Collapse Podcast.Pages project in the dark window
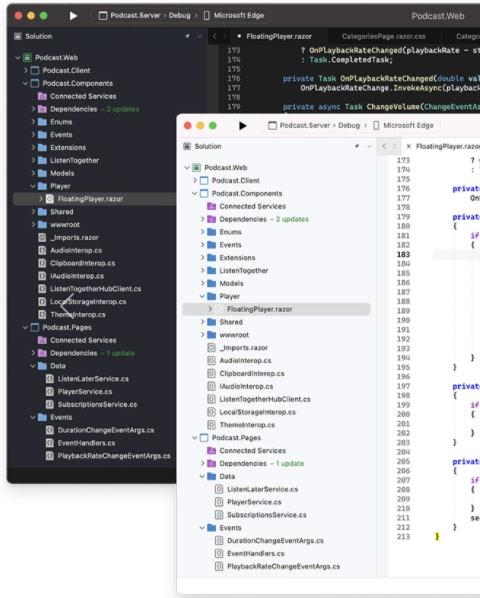This screenshot has width=480, height=598. [25, 328]
